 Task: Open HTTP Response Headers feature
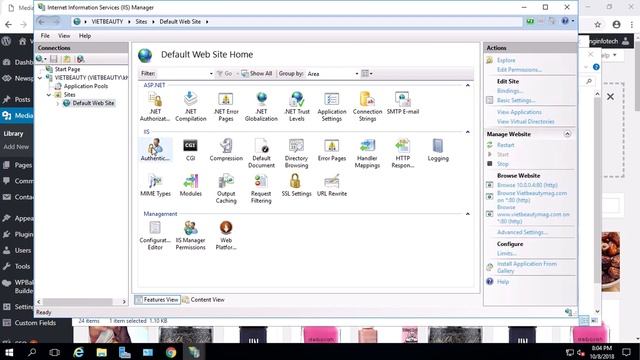point(402,153)
